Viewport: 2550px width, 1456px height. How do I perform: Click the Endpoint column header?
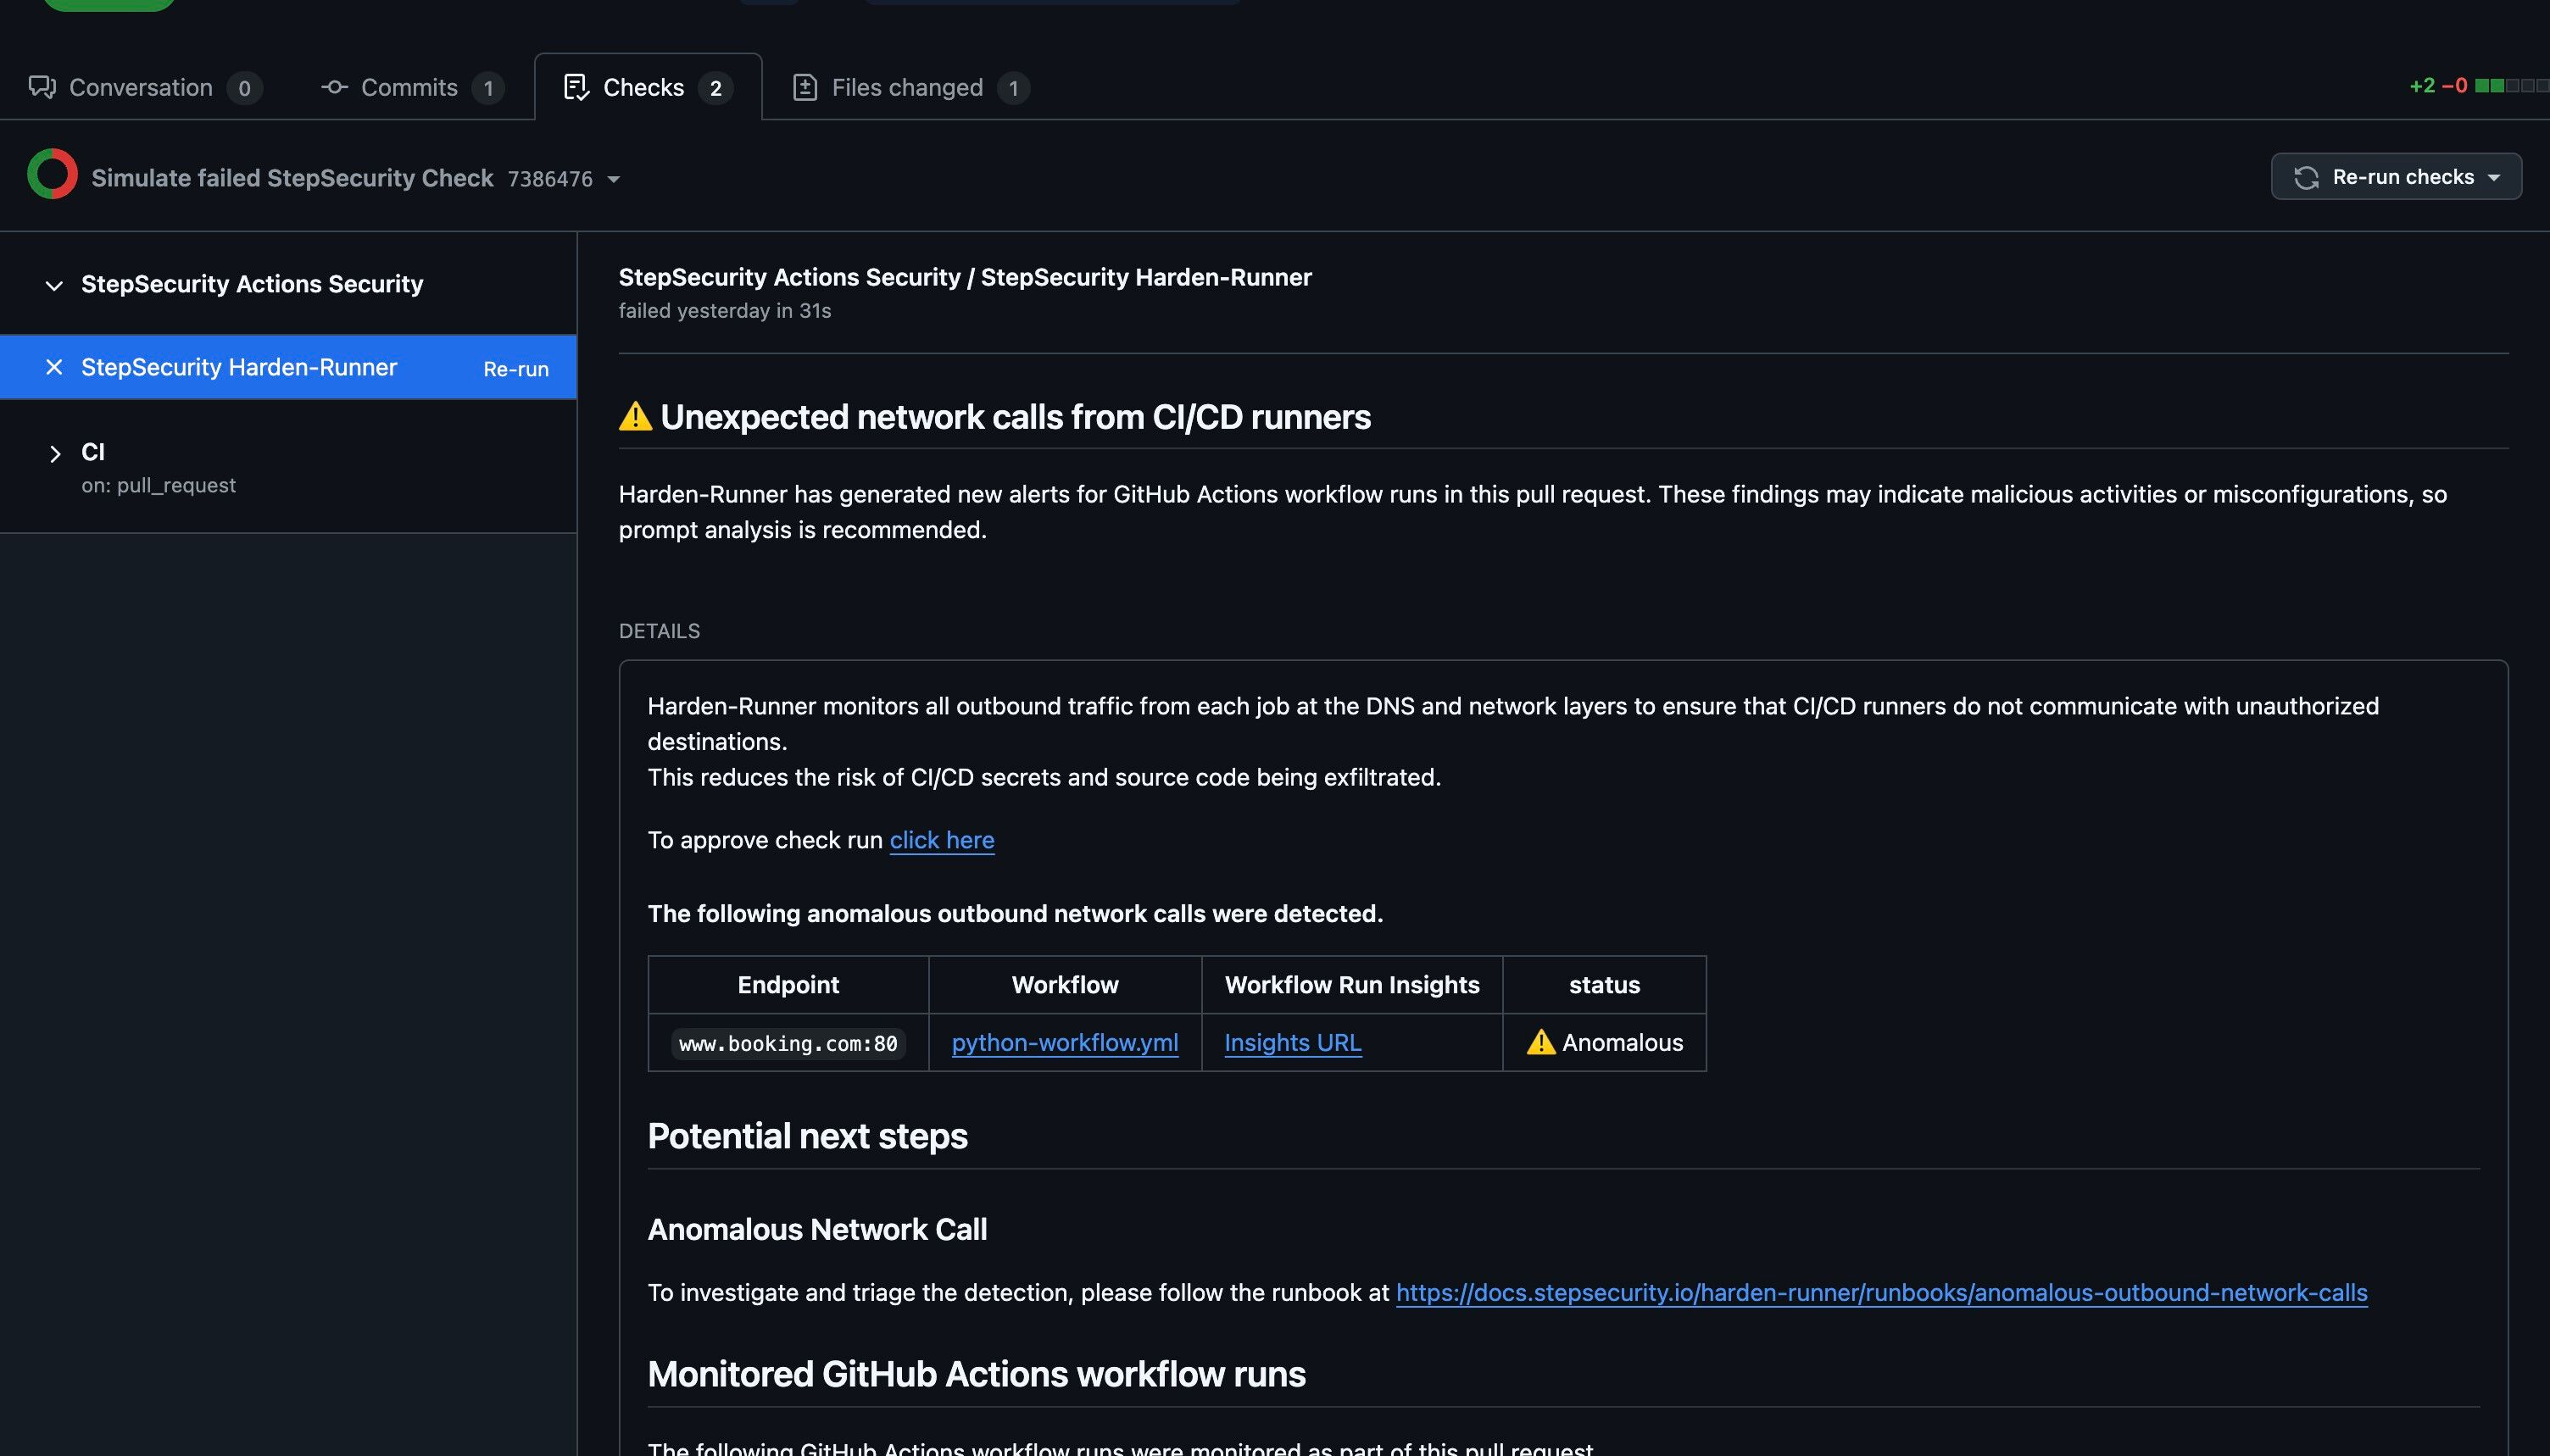tap(788, 985)
